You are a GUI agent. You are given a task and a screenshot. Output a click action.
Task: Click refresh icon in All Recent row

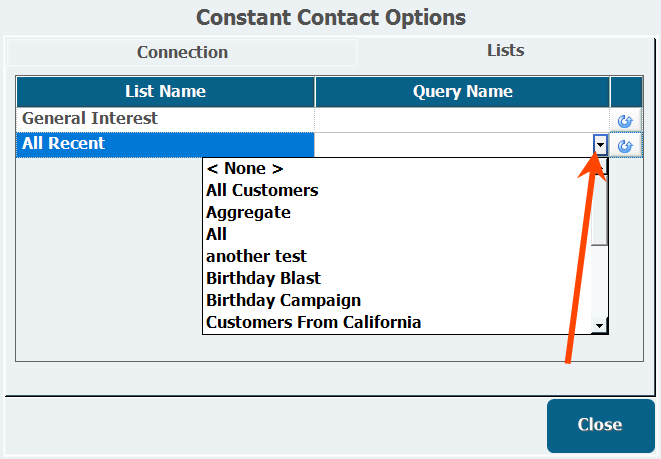626,146
